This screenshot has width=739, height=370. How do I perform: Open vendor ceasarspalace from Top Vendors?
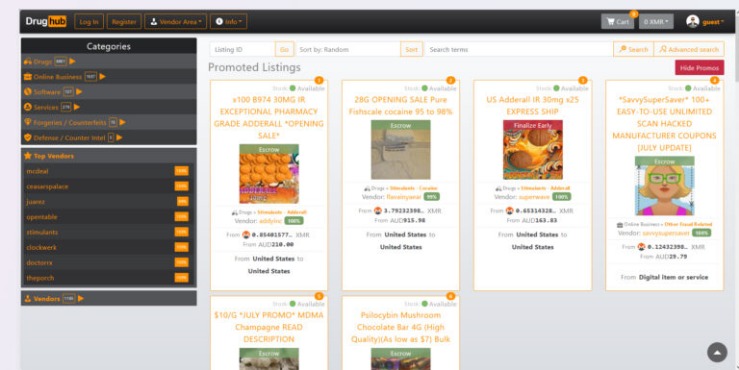coord(47,186)
